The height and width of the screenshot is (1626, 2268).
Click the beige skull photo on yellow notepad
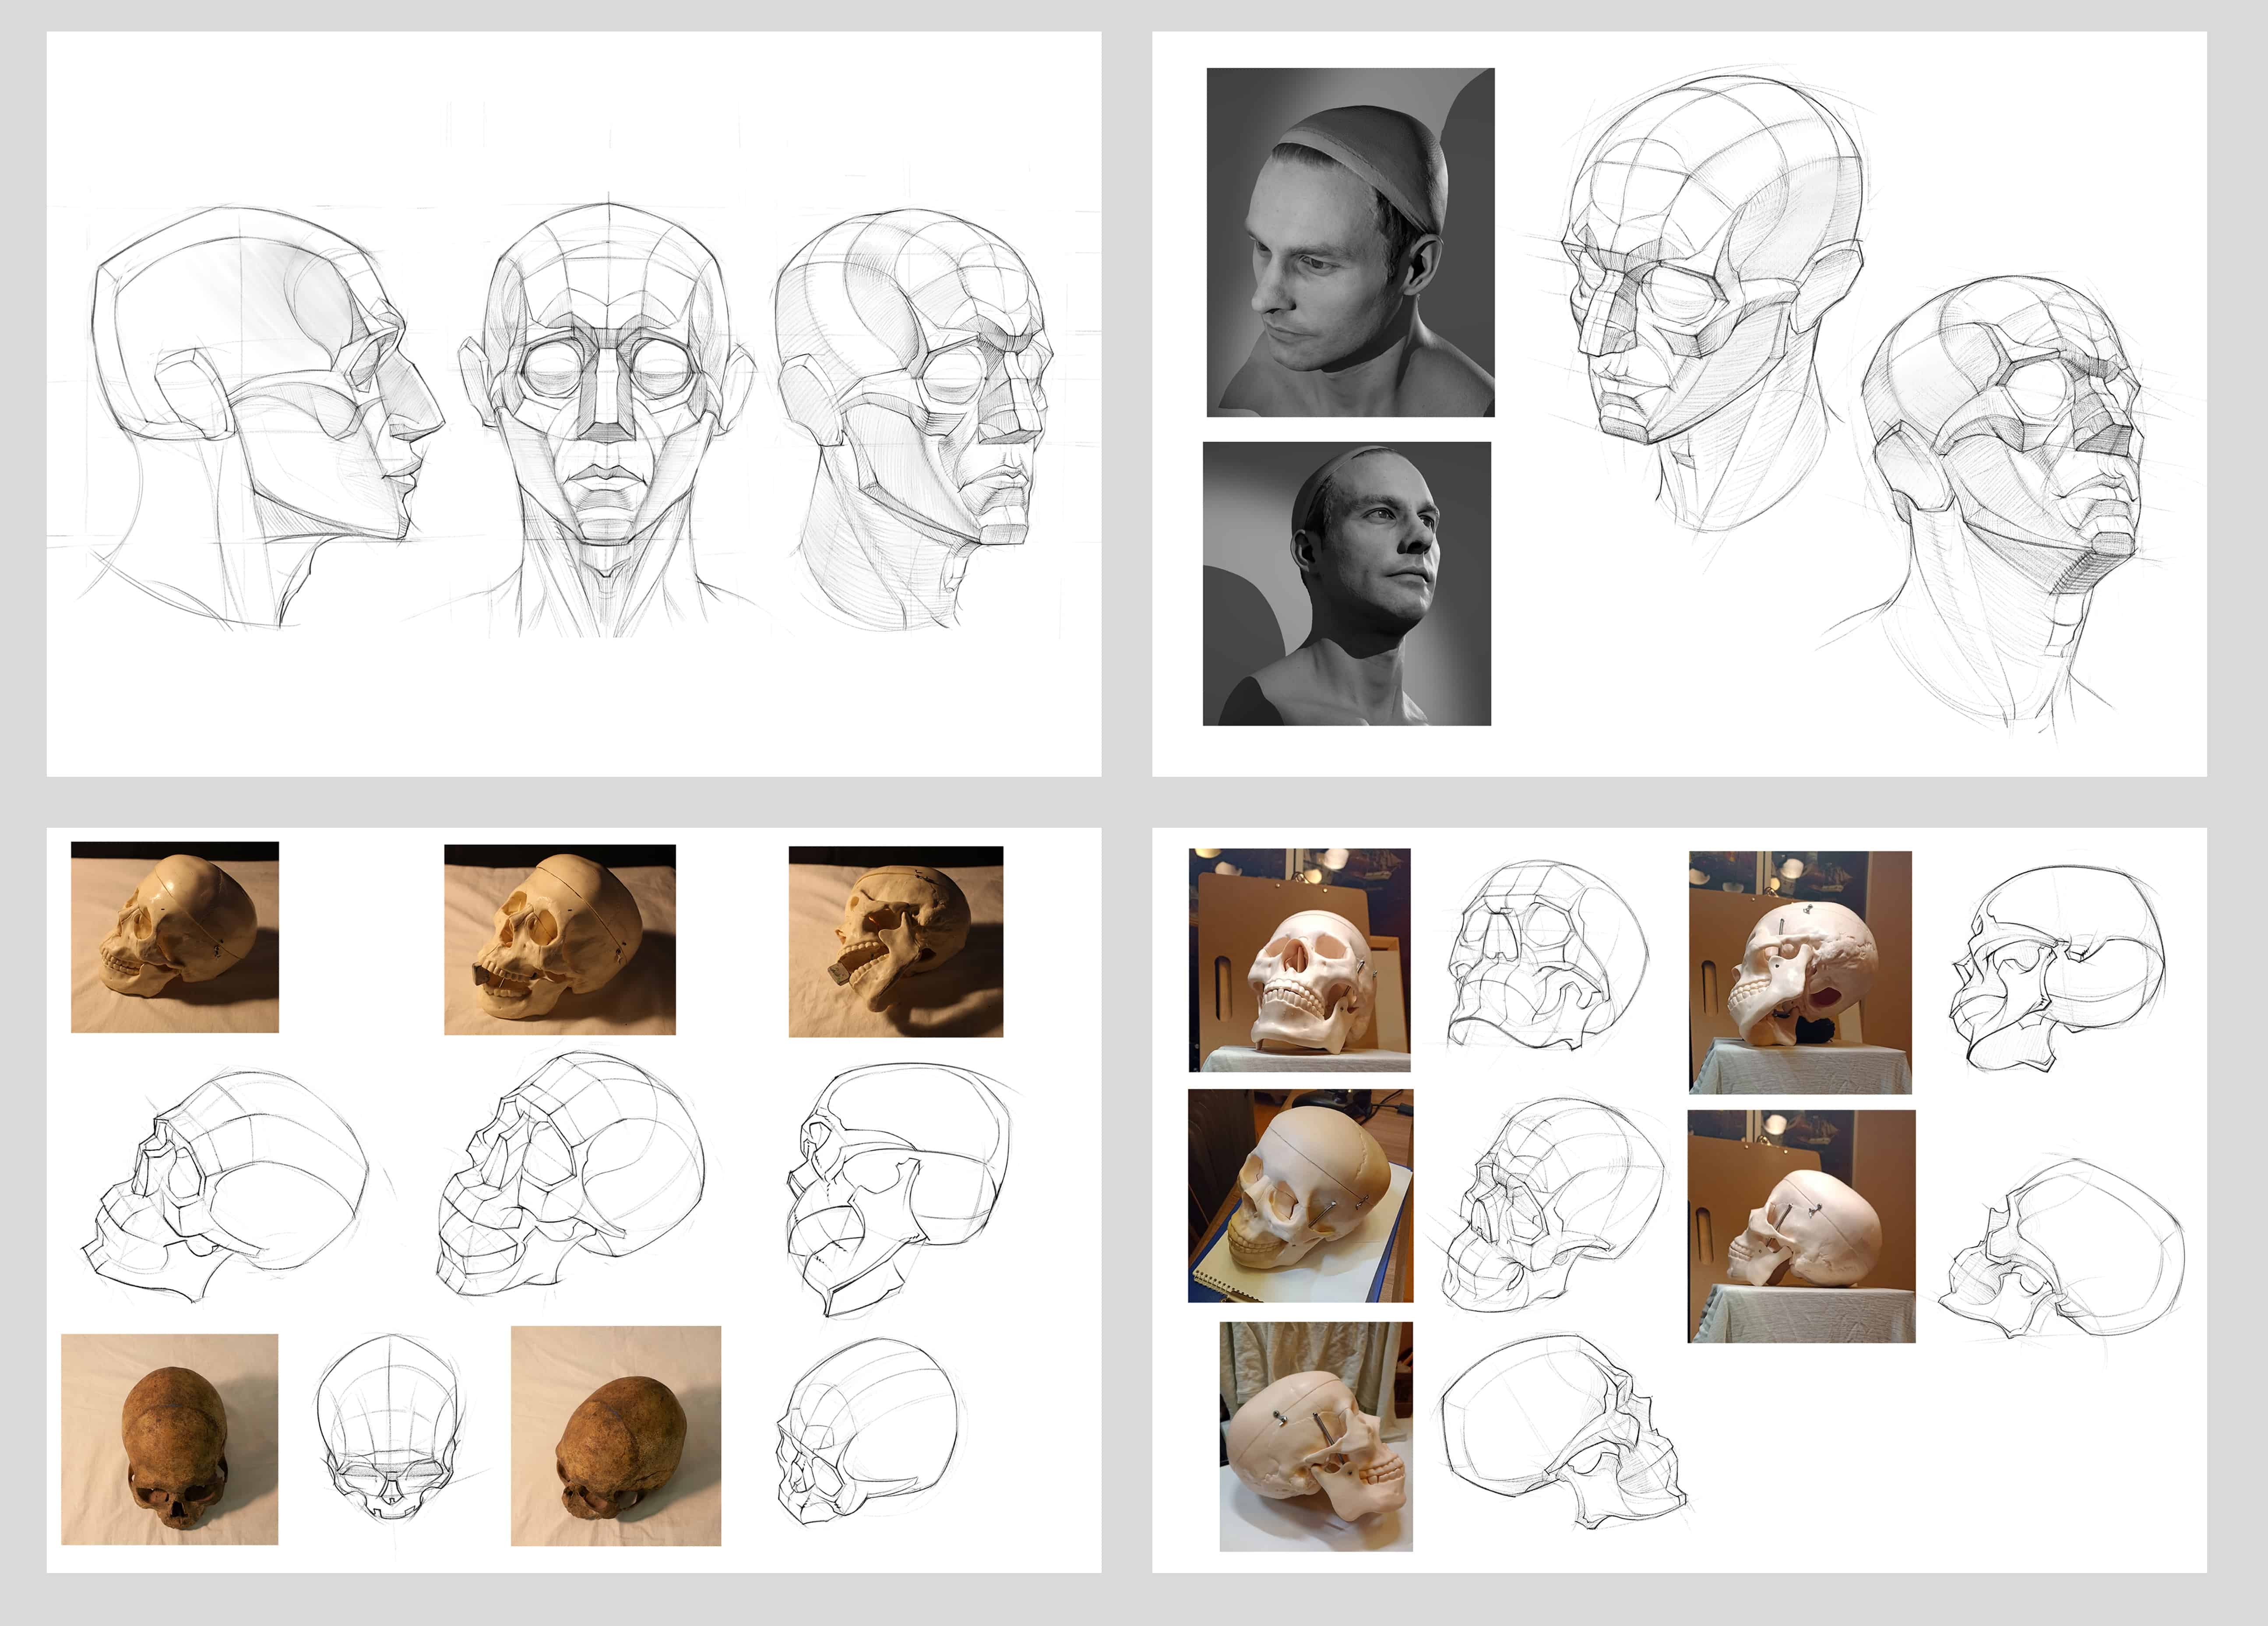(x=1300, y=1196)
